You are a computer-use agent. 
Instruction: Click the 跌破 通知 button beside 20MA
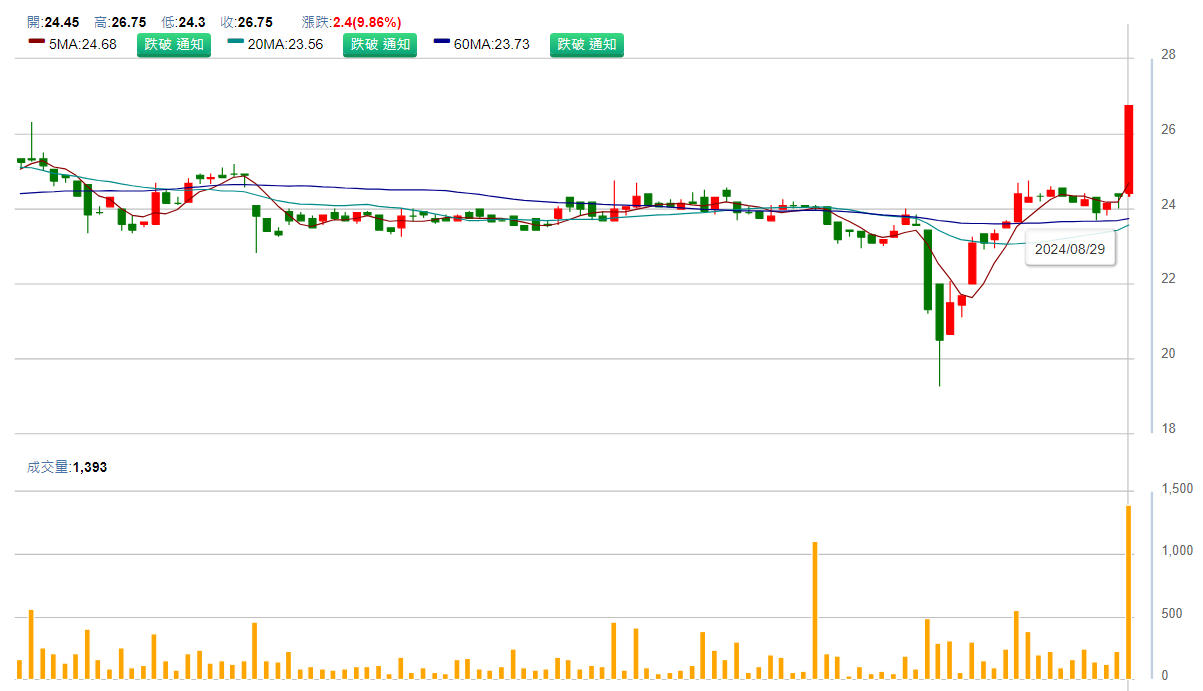tap(379, 44)
